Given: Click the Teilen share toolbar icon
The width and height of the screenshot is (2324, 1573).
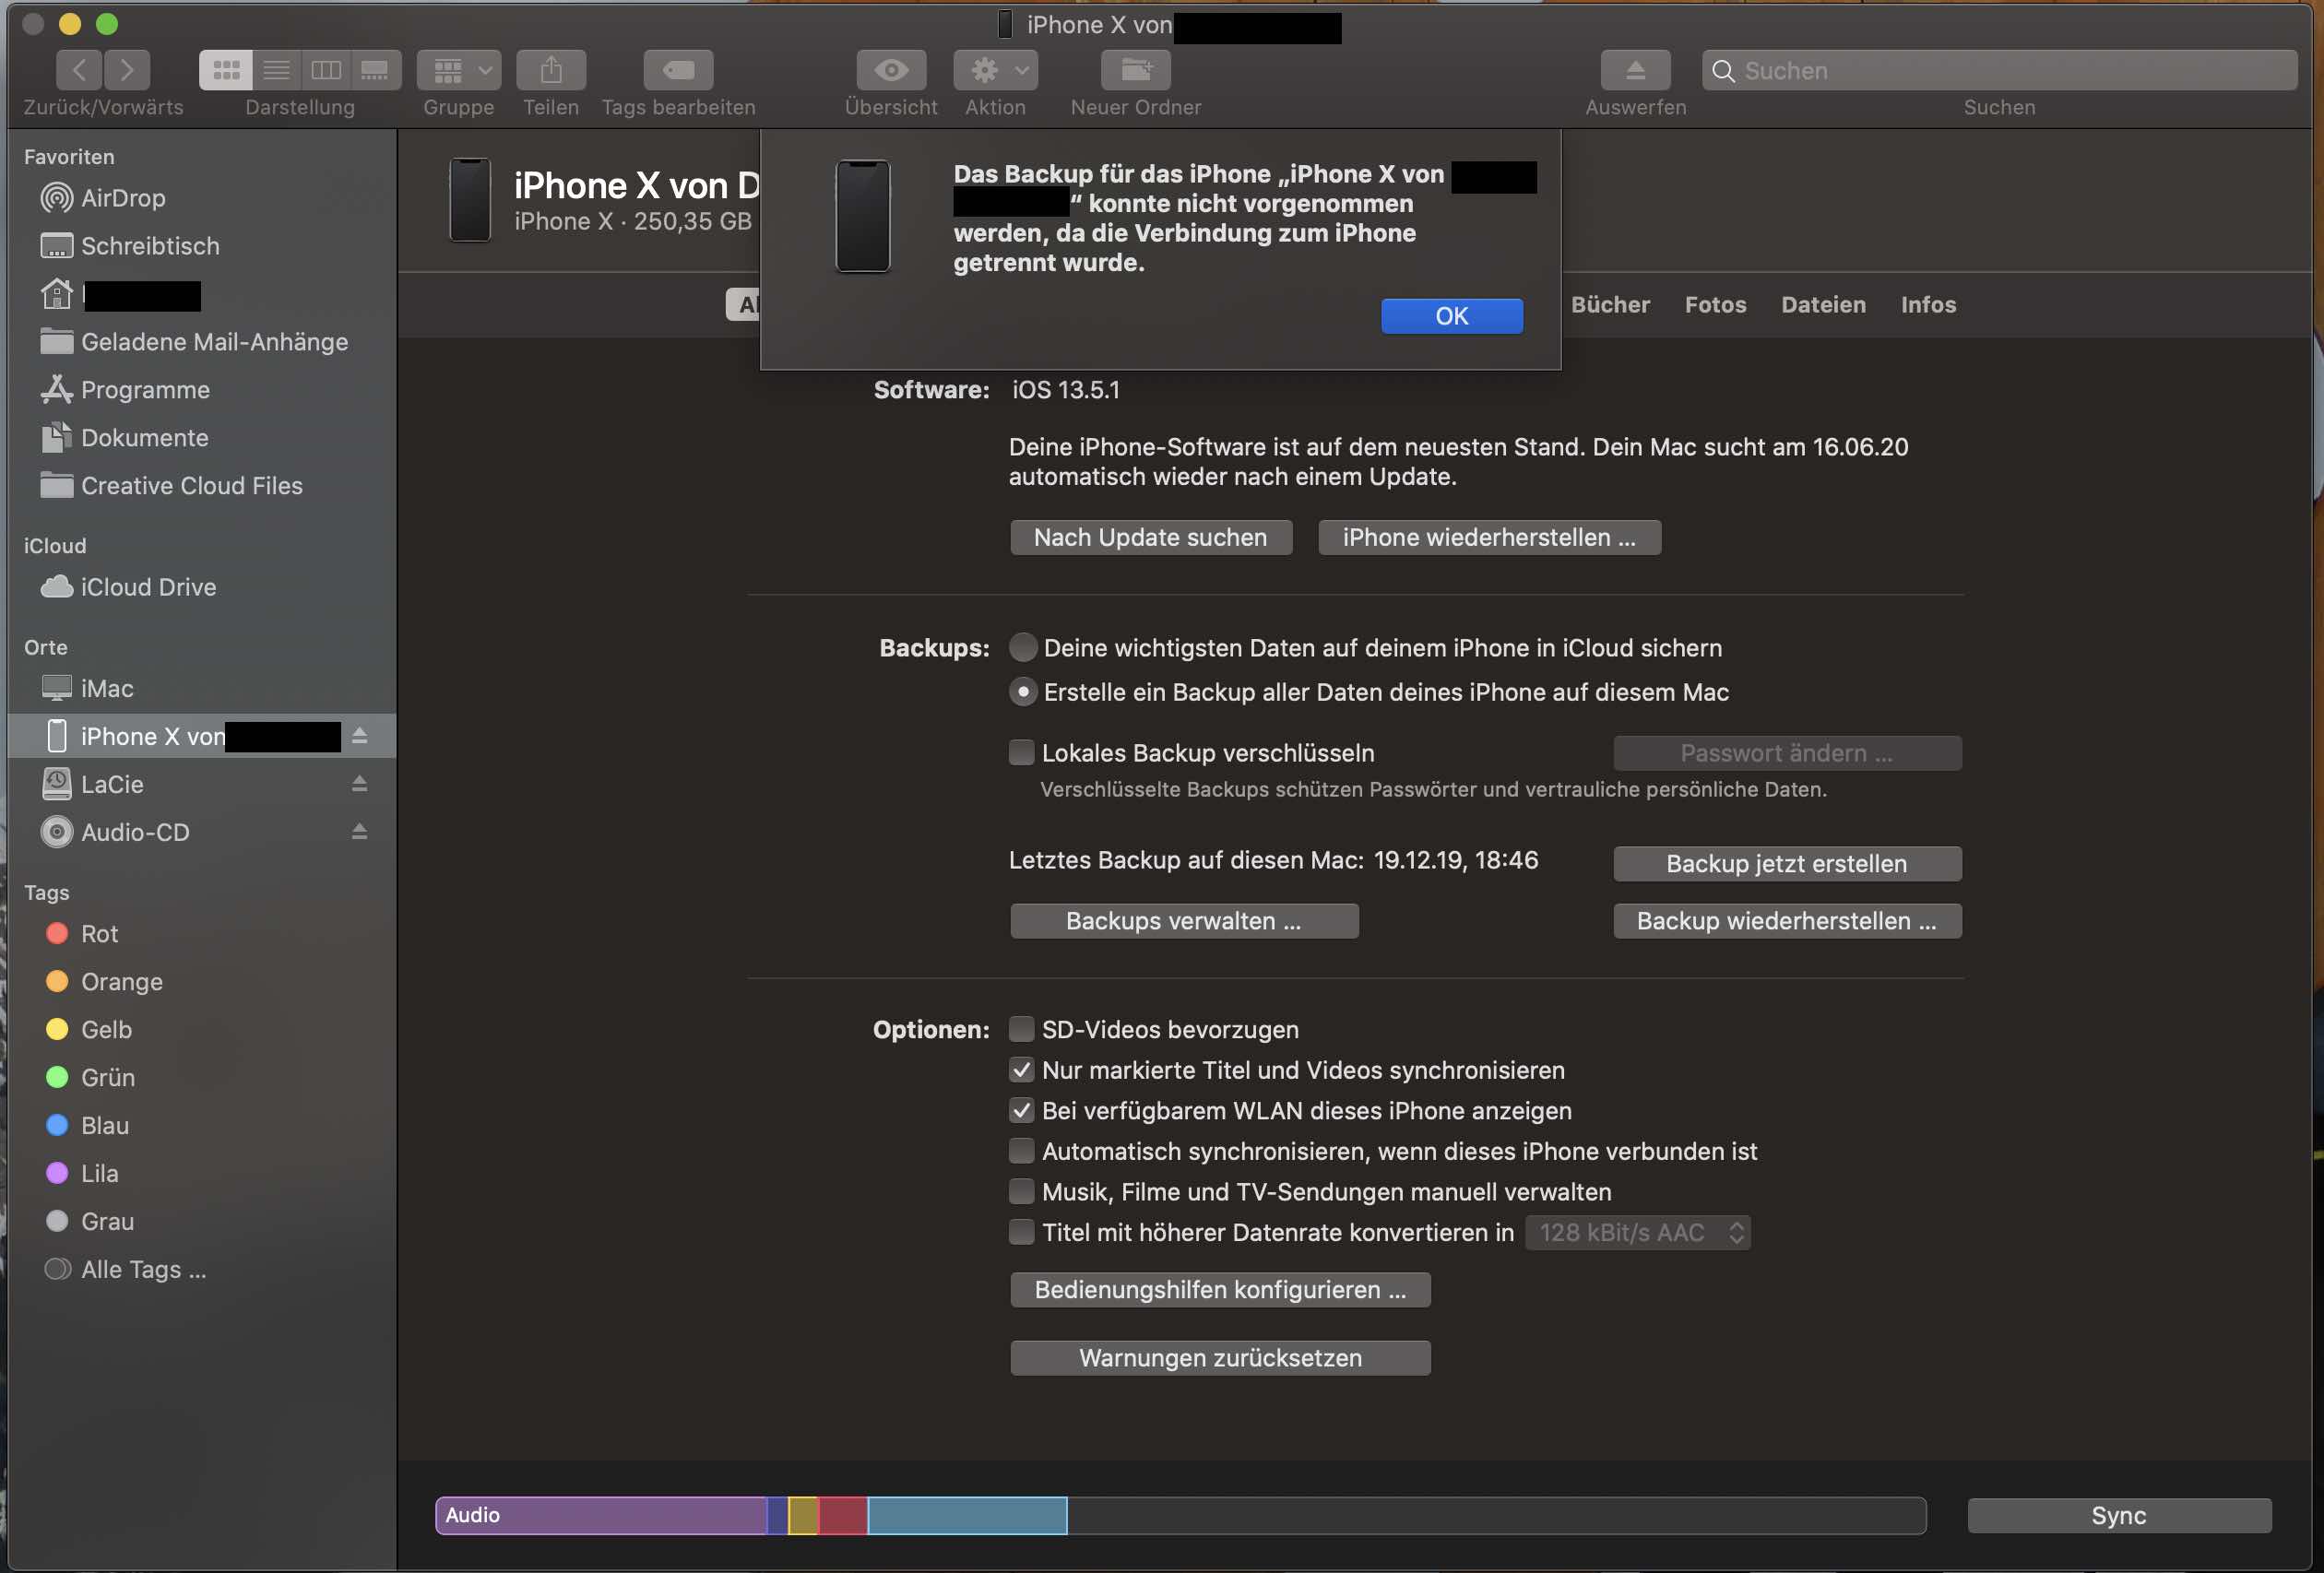Looking at the screenshot, I should pos(551,70).
